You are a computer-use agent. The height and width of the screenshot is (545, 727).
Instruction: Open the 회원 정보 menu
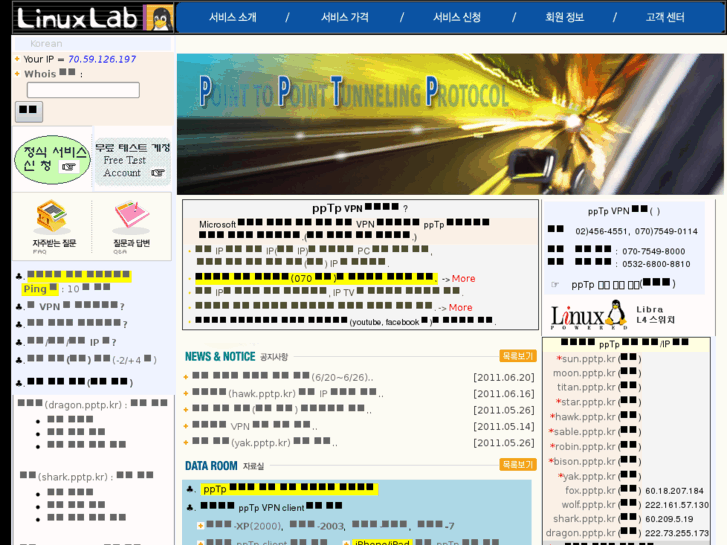pyautogui.click(x=564, y=18)
